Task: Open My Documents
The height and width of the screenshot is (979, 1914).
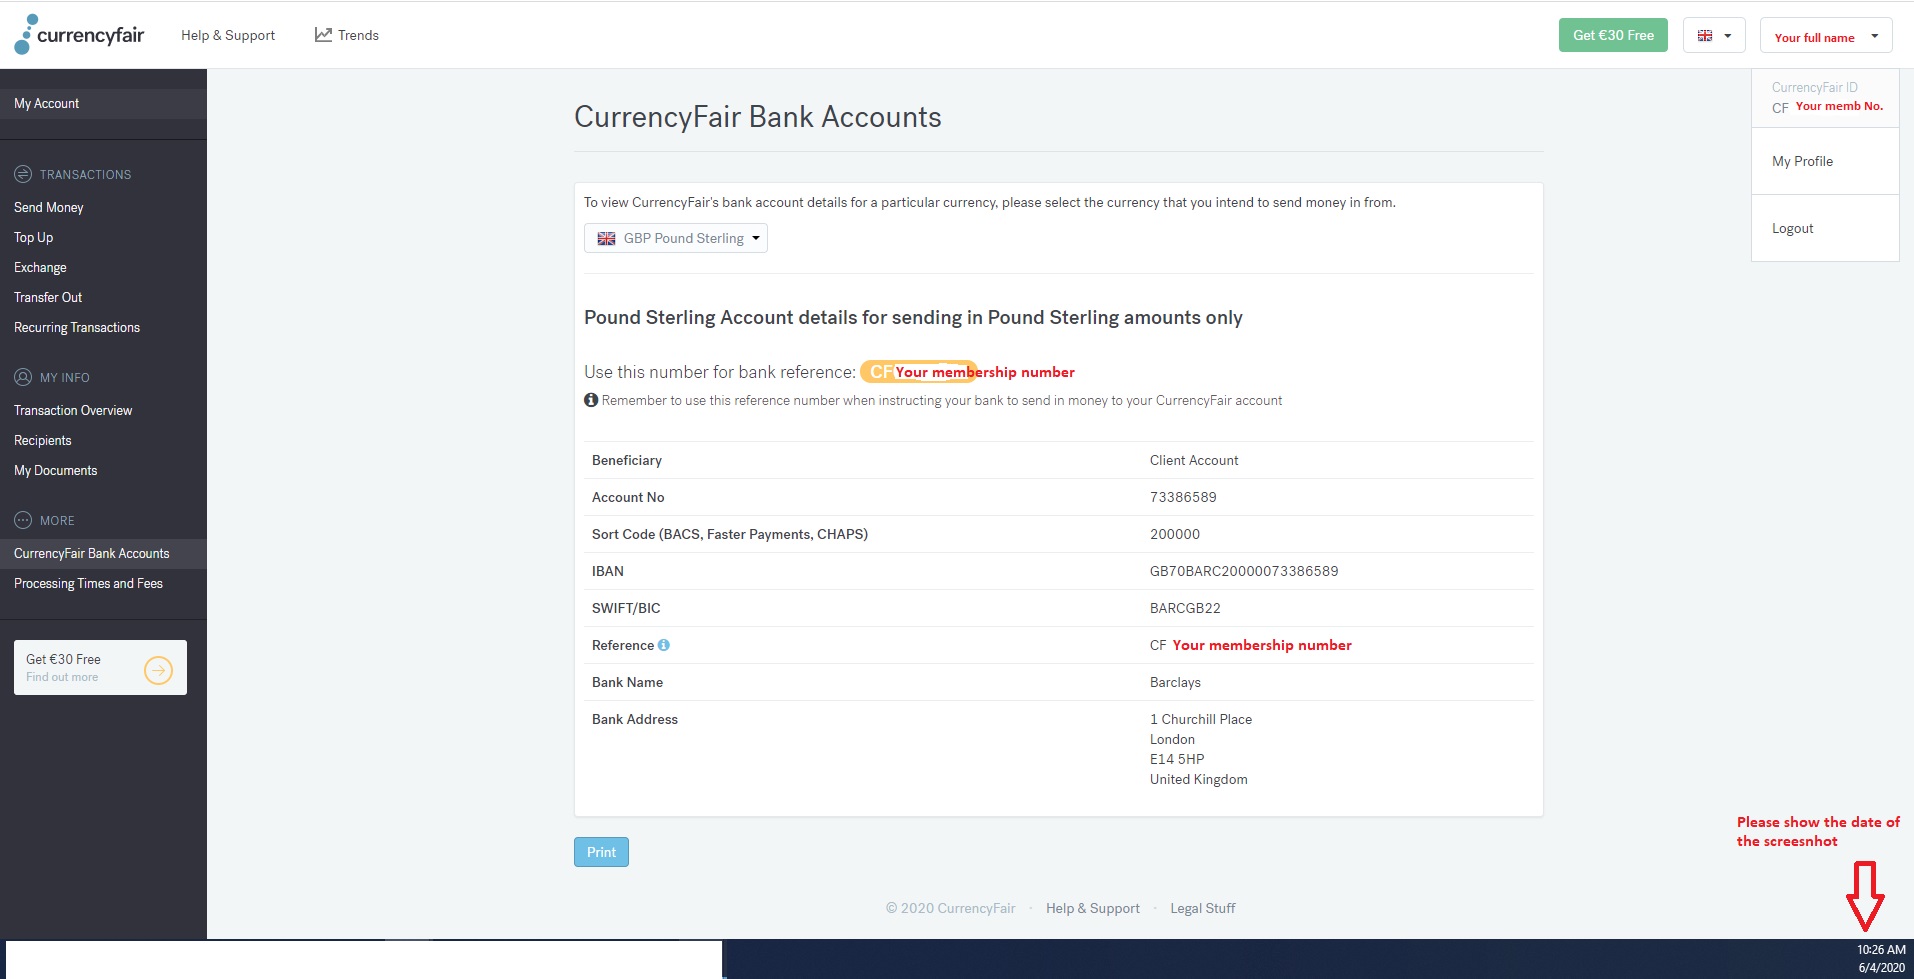Action: click(x=56, y=470)
